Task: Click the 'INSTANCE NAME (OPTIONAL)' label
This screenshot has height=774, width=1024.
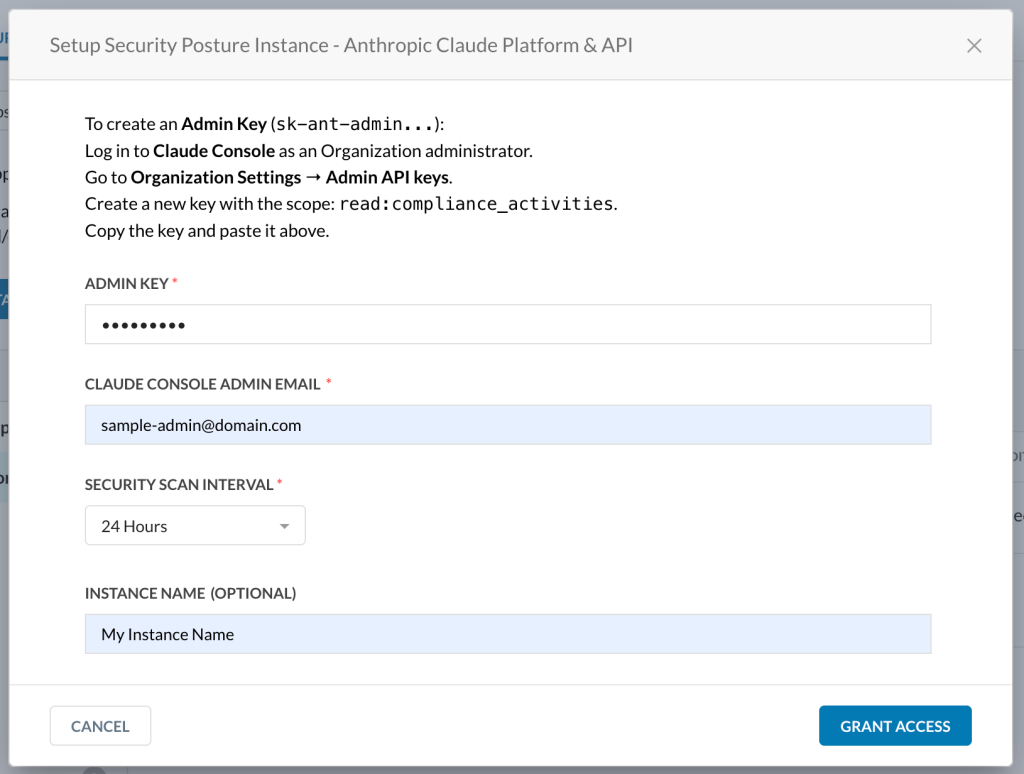Action: tap(191, 593)
